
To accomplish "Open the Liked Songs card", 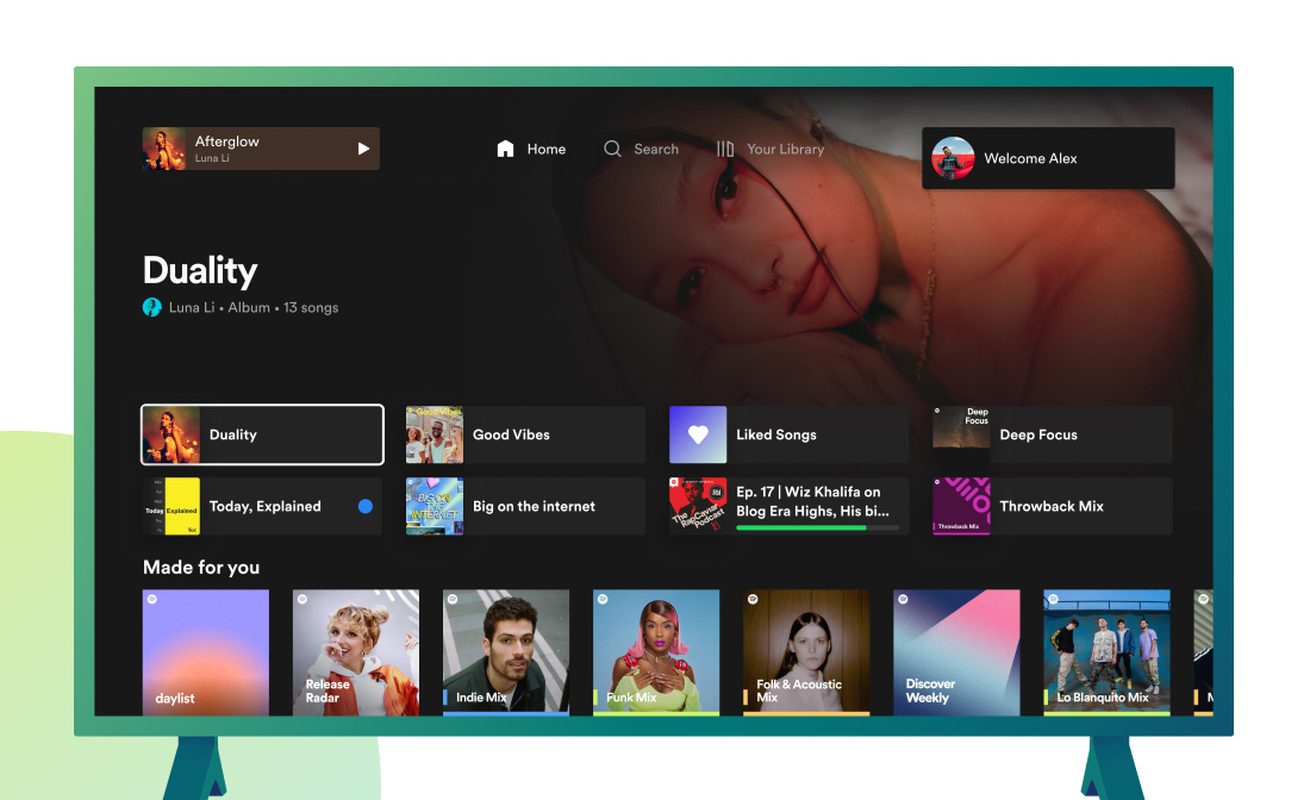I will pos(789,435).
